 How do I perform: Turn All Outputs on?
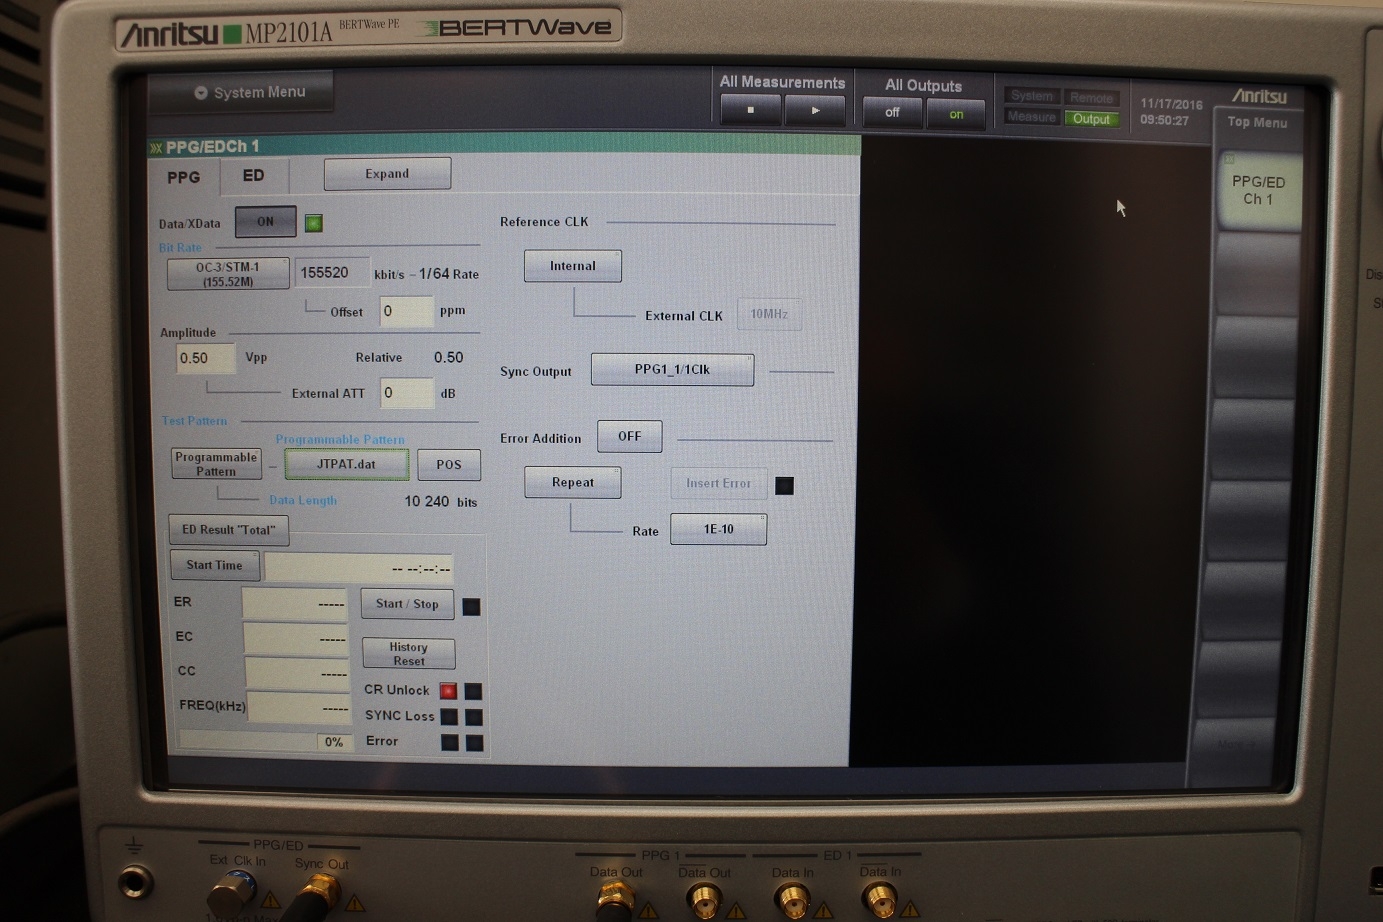pos(956,114)
